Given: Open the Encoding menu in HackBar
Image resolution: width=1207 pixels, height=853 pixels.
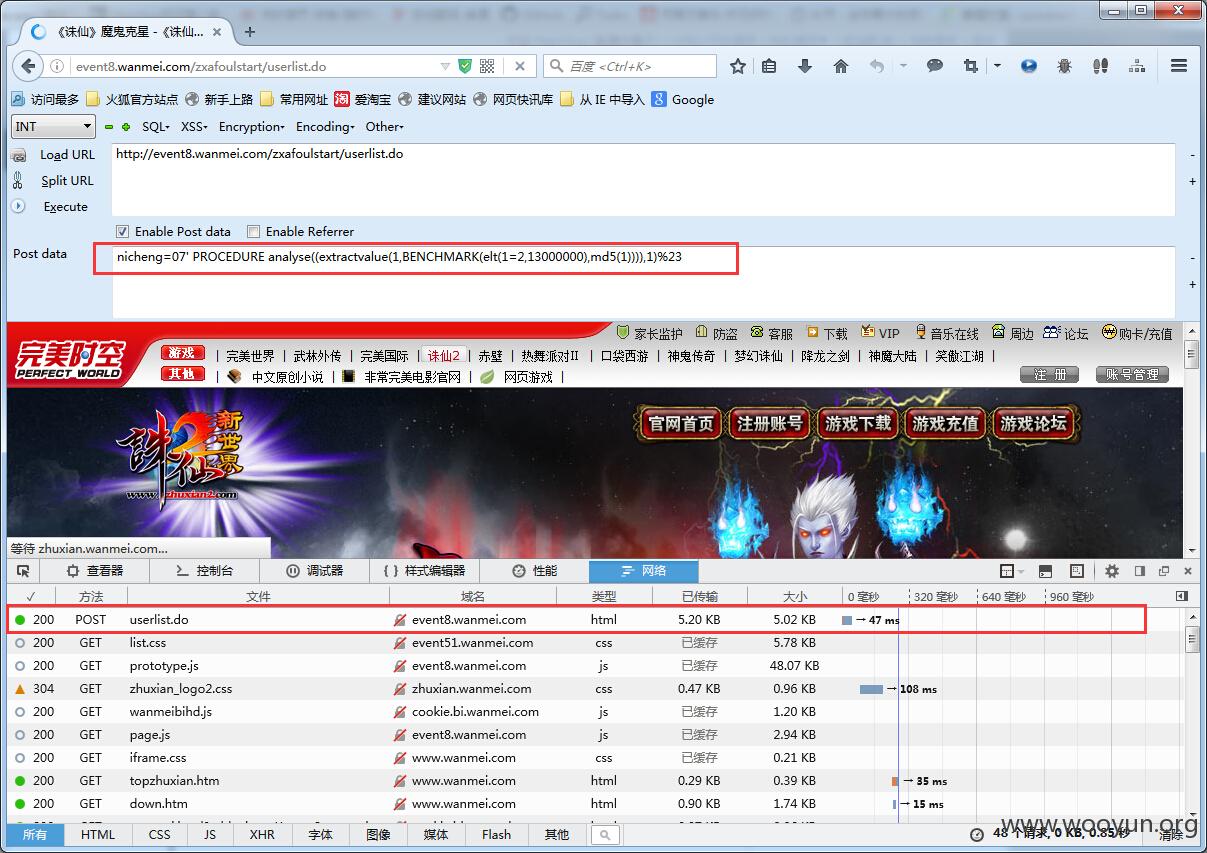Looking at the screenshot, I should [325, 127].
